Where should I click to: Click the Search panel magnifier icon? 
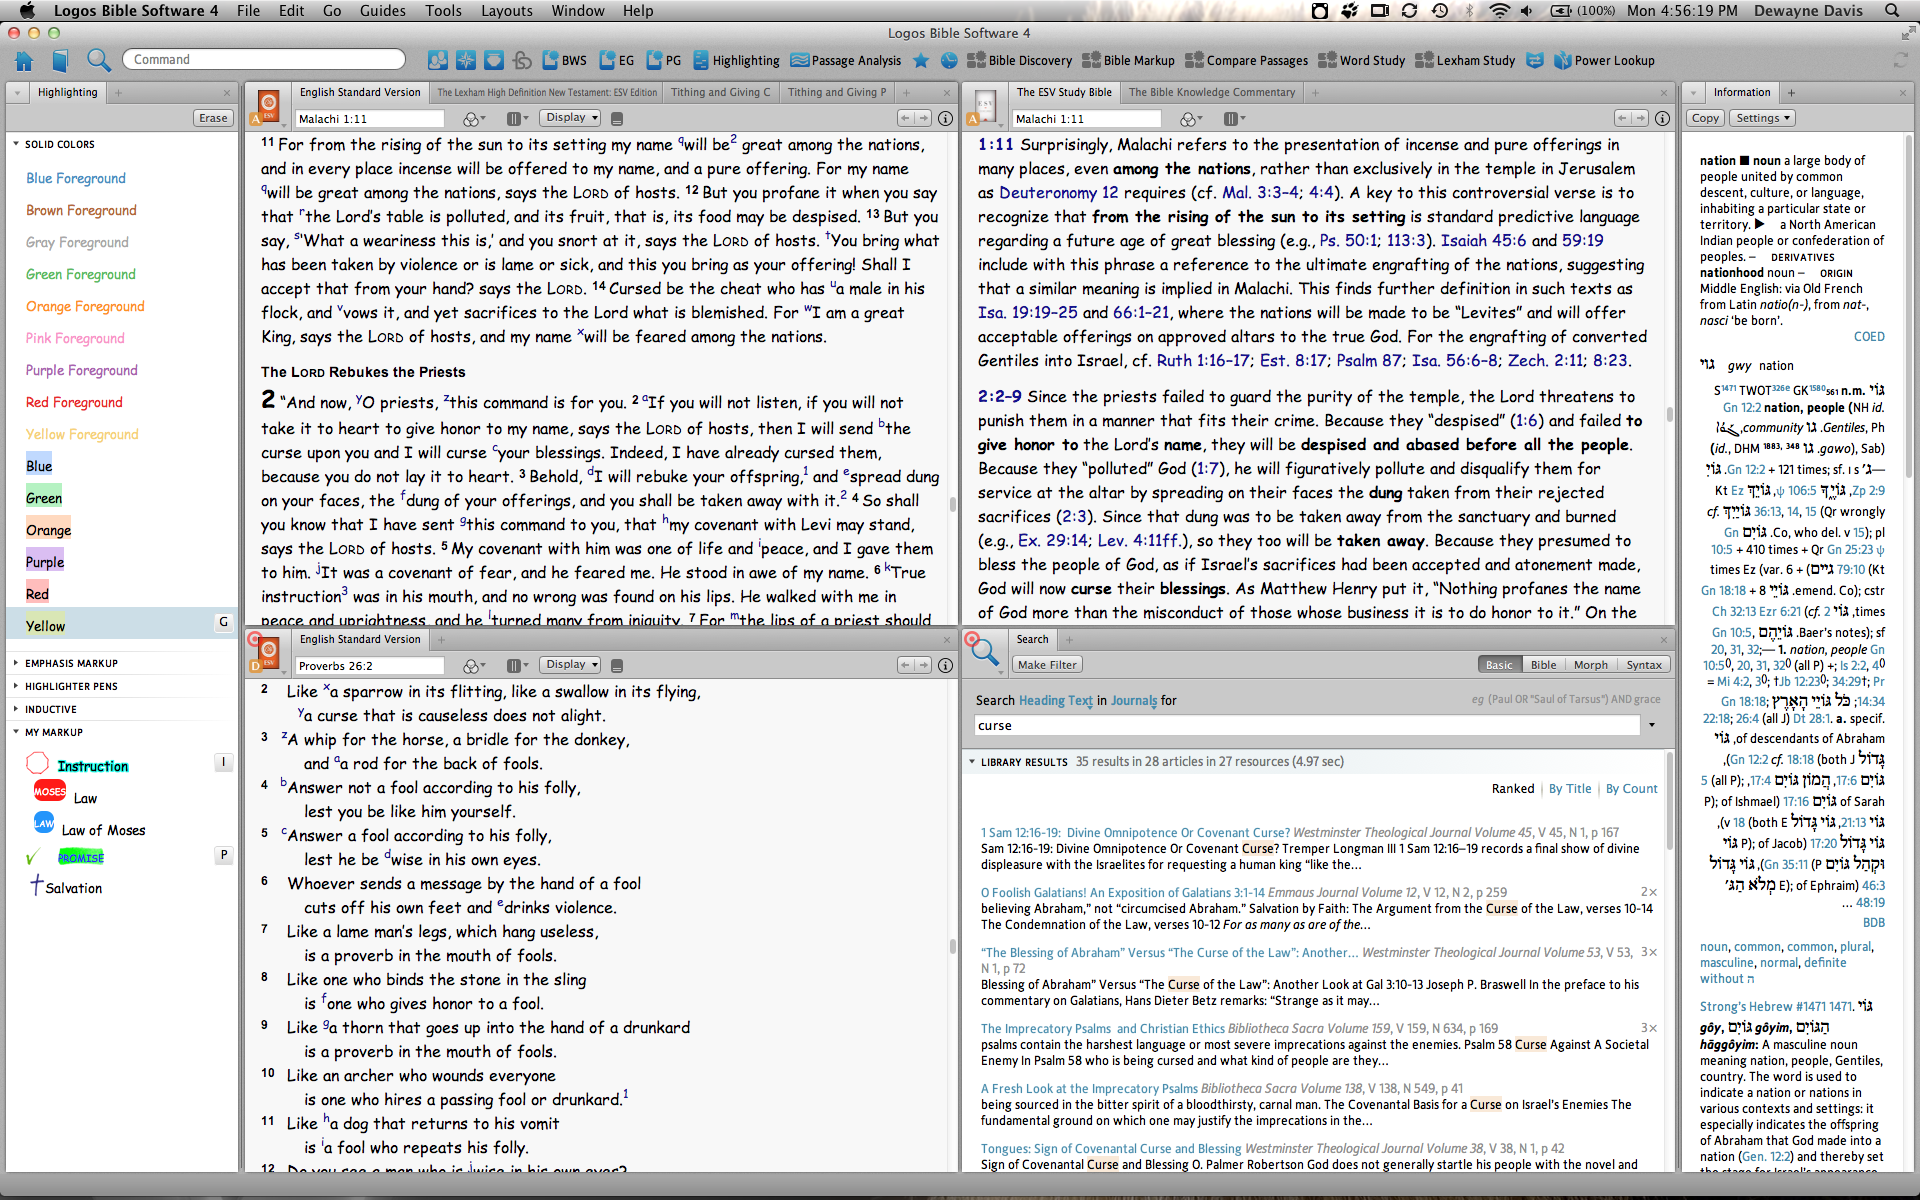983,652
